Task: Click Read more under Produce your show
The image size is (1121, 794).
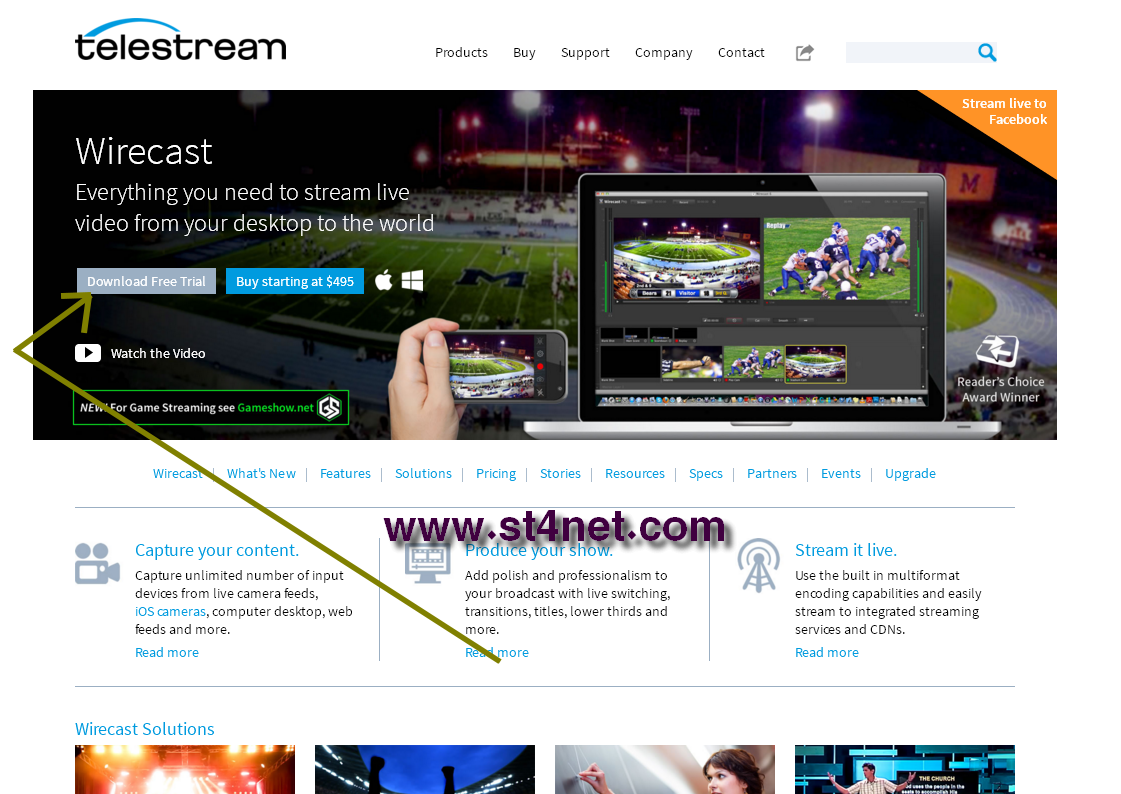Action: [x=497, y=652]
